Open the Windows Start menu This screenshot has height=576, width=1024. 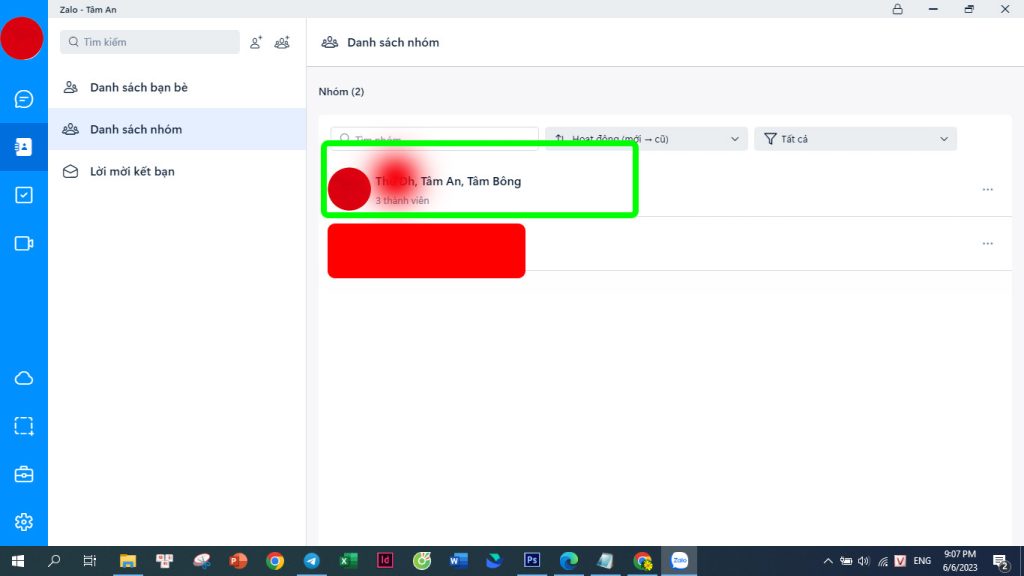coord(18,561)
